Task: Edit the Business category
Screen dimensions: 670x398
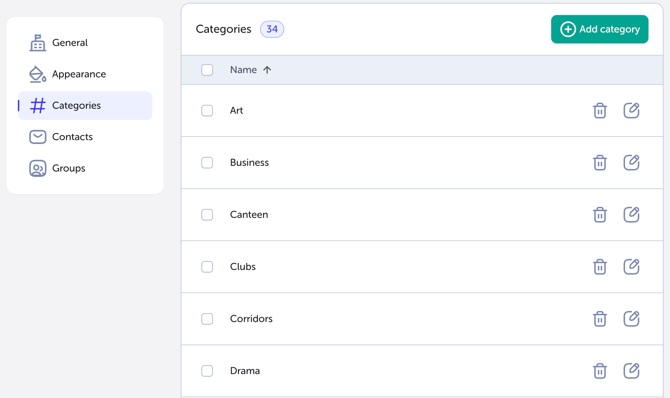Action: click(x=631, y=162)
